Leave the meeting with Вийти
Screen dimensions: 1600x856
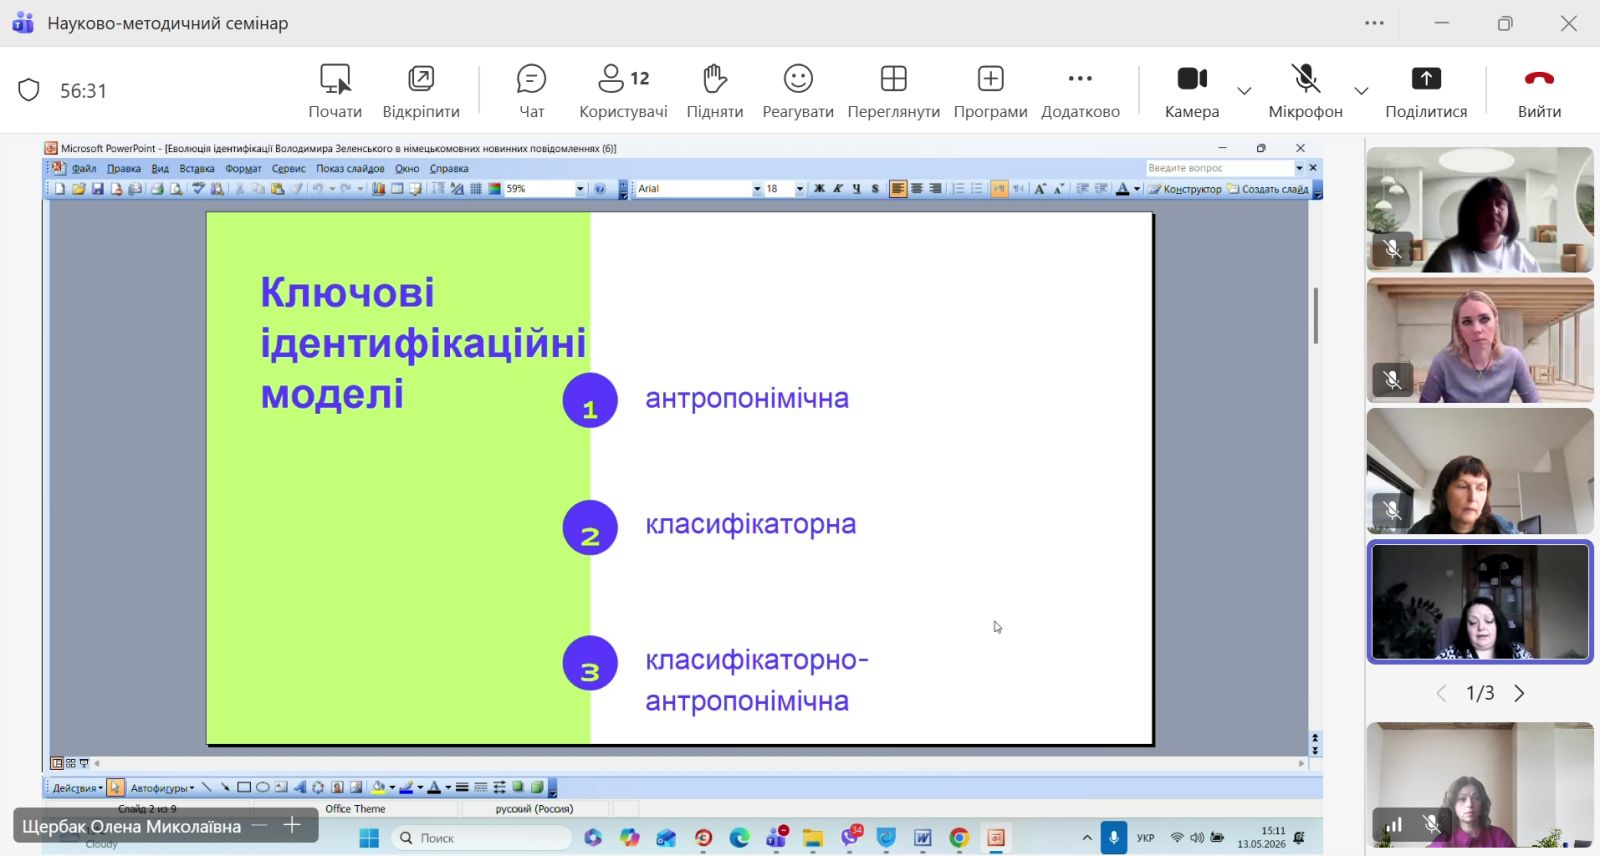(x=1539, y=91)
